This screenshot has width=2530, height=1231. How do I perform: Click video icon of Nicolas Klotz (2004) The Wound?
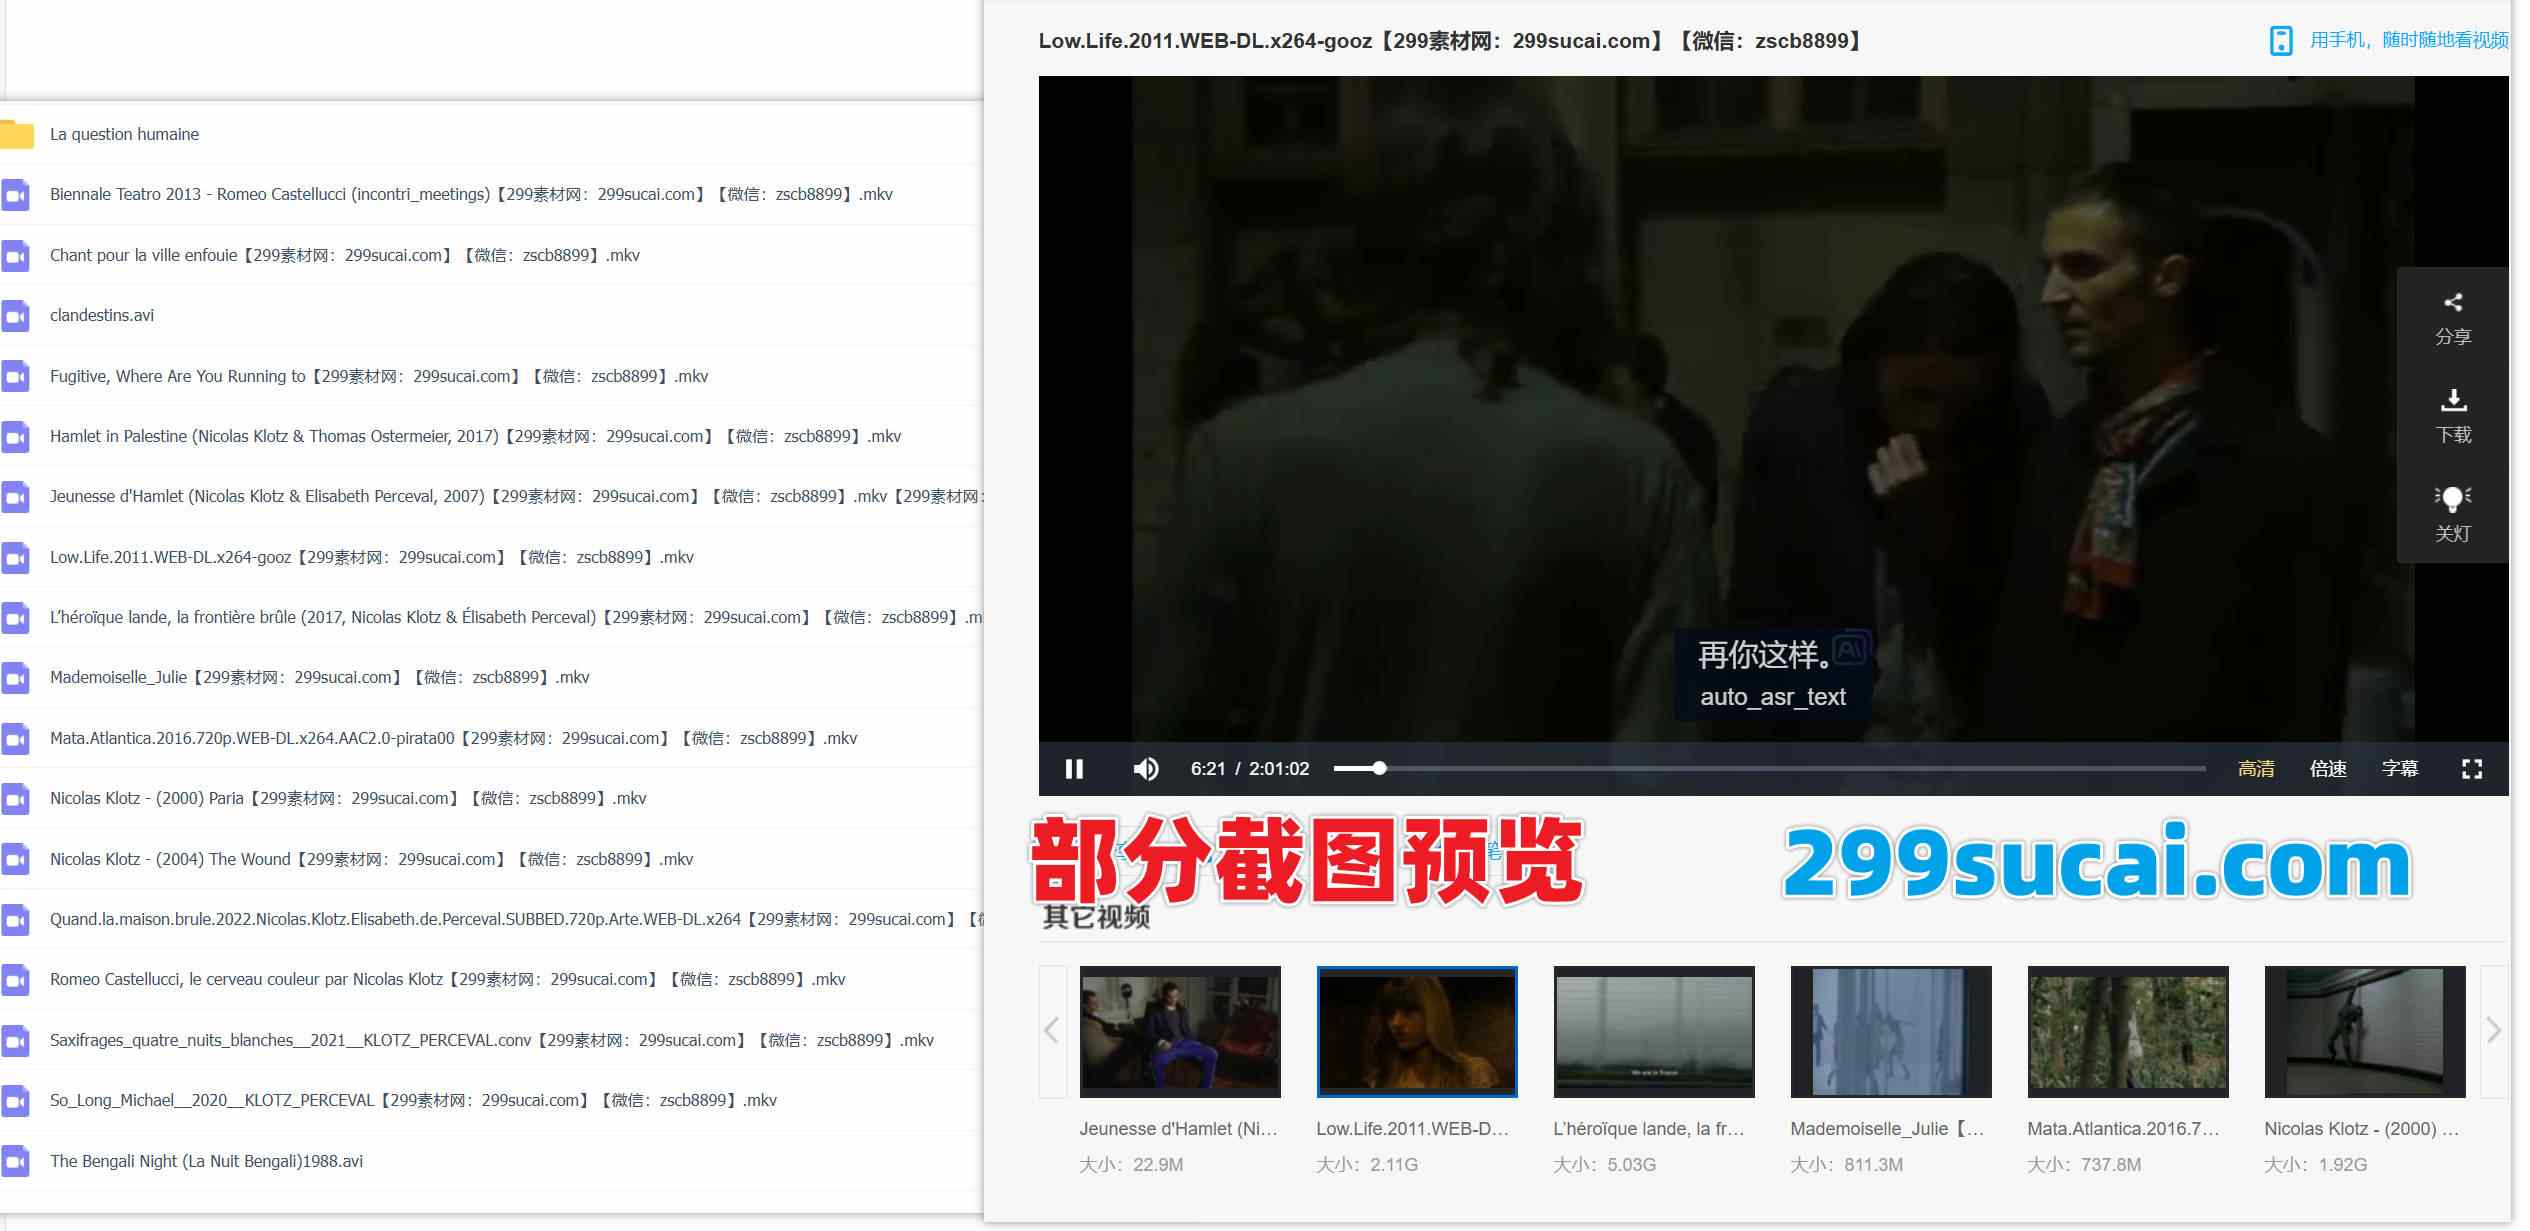click(15, 860)
